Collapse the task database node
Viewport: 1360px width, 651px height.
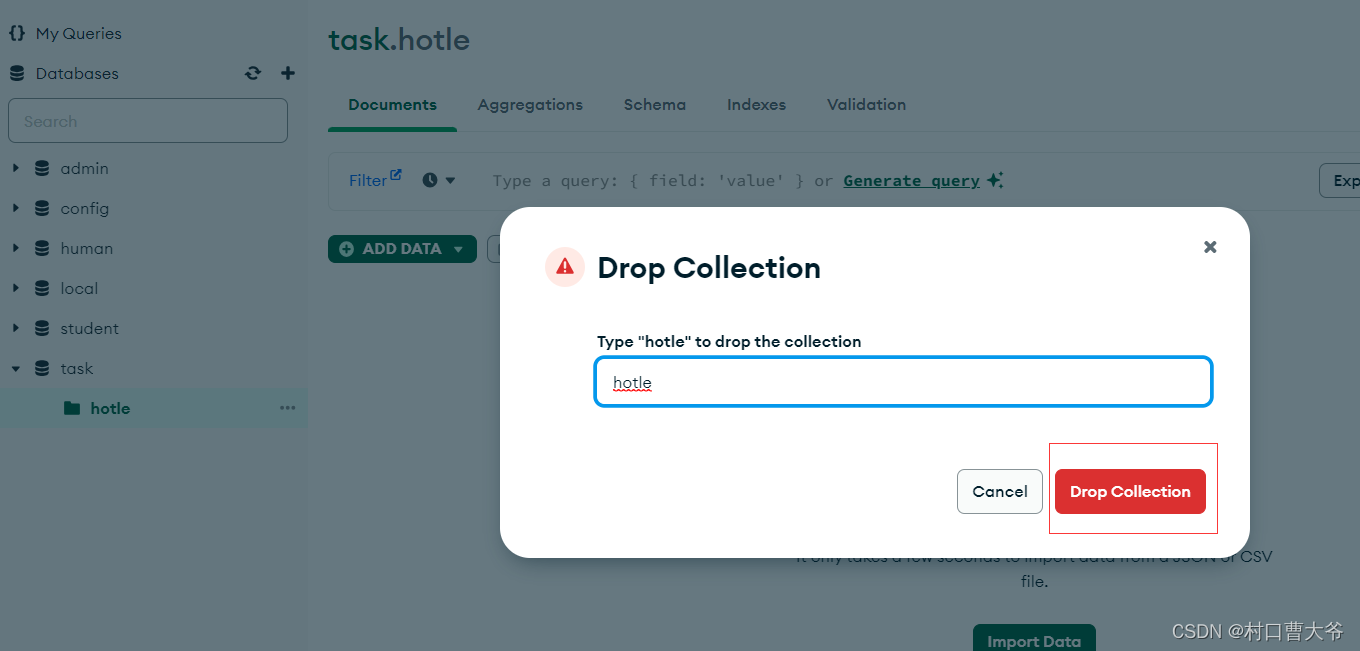[x=16, y=368]
